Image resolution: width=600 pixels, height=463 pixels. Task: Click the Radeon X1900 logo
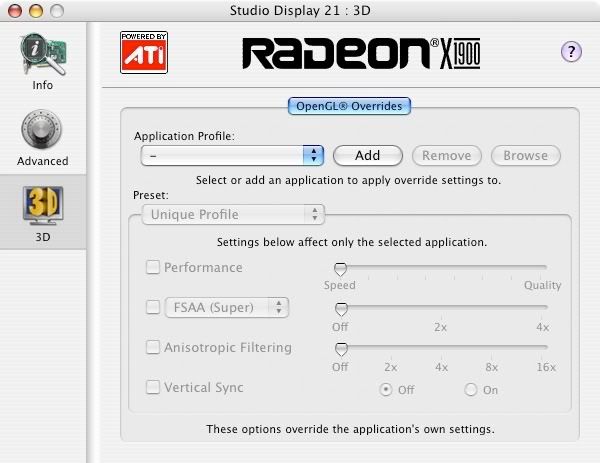(361, 53)
